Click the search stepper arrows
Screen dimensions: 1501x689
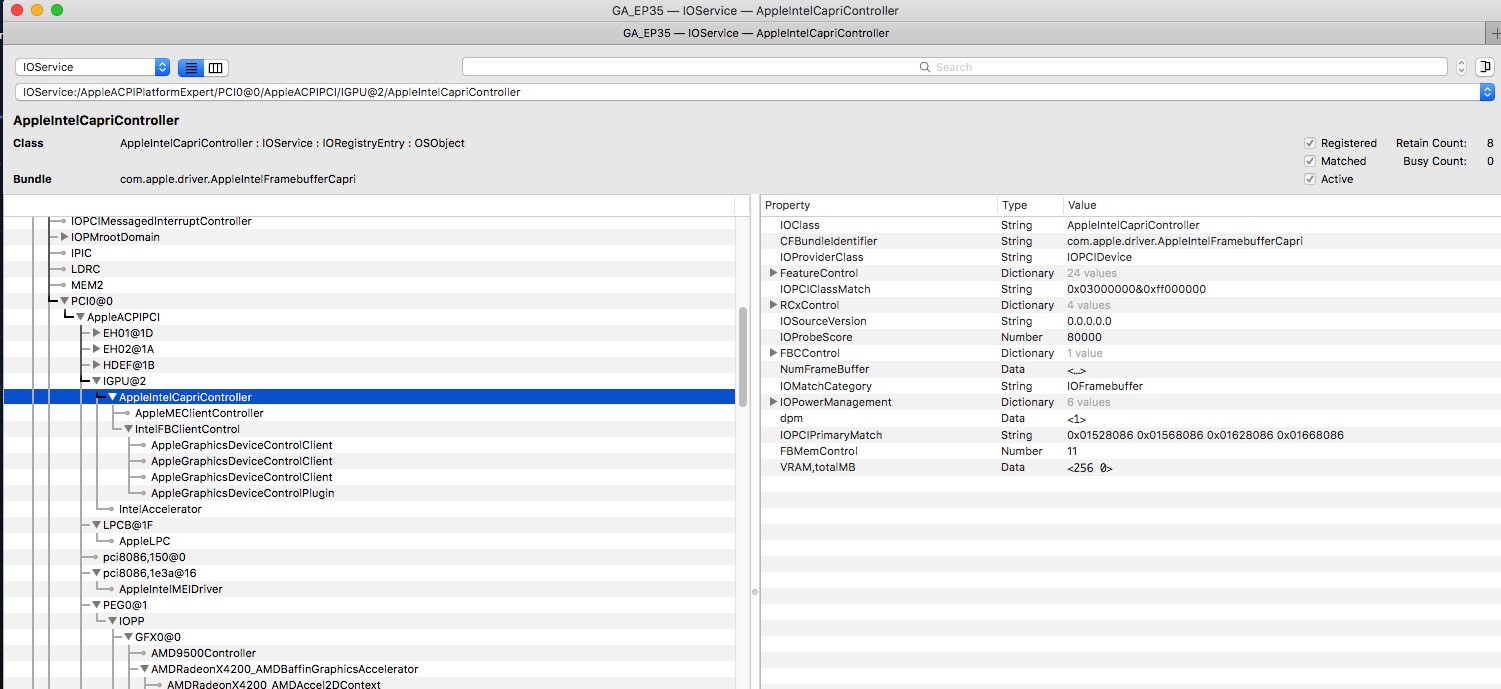(x=1461, y=67)
